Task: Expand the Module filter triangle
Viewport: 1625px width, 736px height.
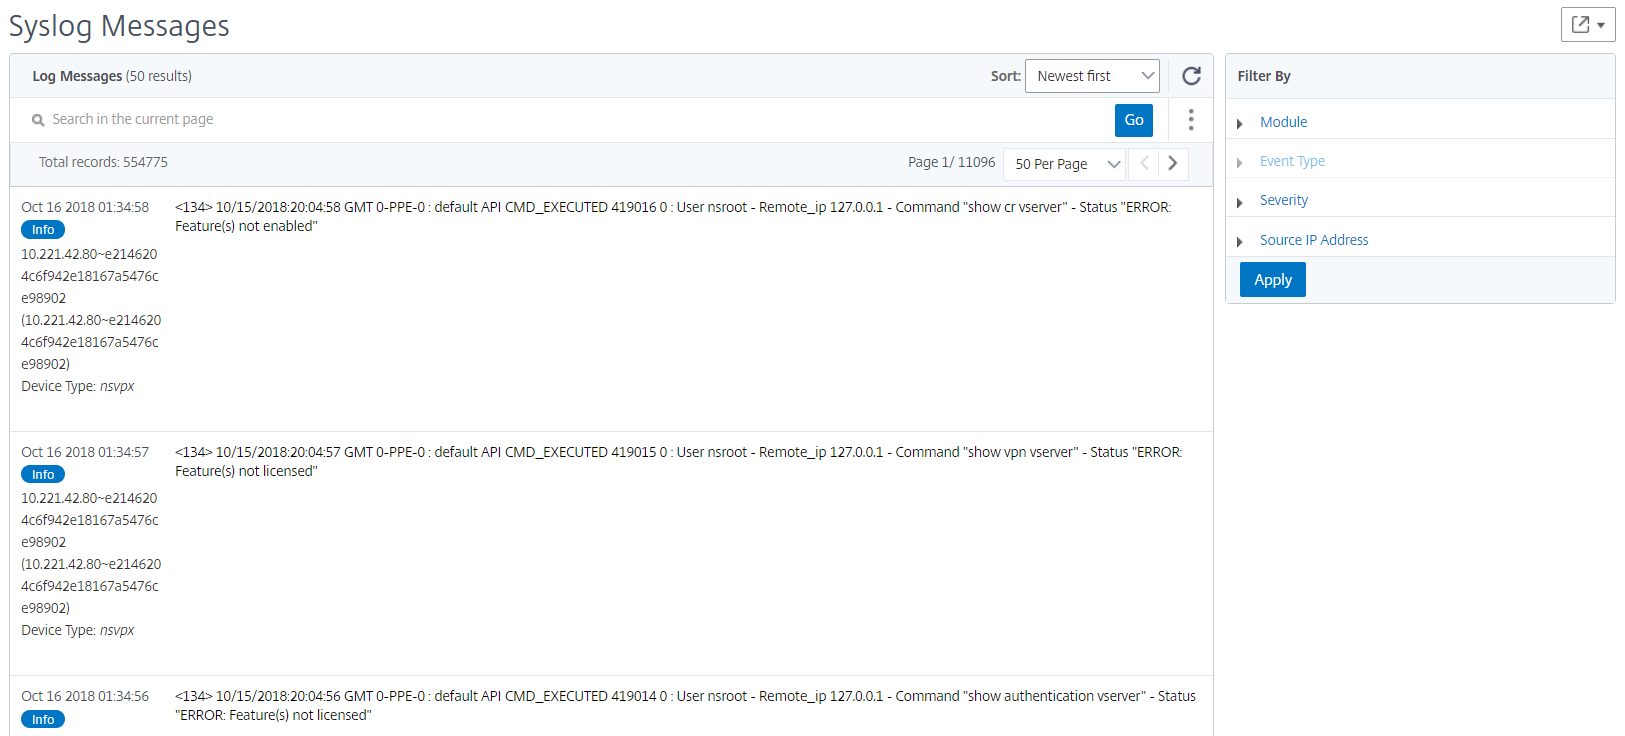Action: pyautogui.click(x=1240, y=123)
